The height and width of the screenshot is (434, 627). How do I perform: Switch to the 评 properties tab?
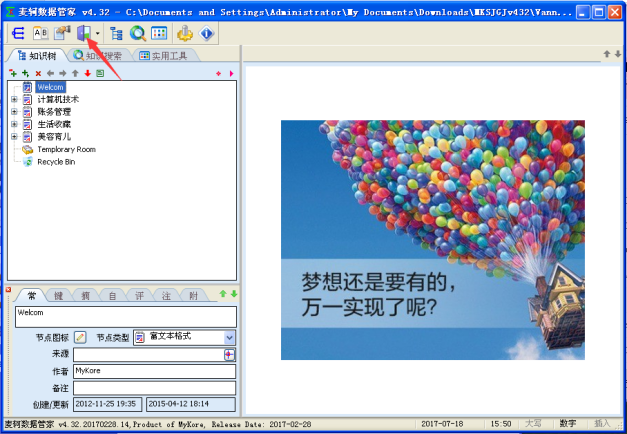139,296
